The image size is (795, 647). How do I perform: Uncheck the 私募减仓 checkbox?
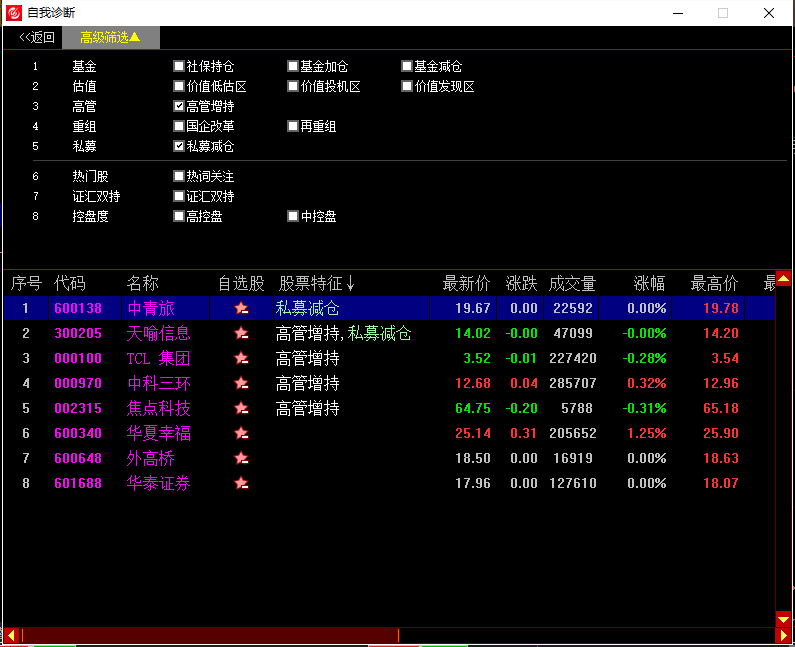[179, 146]
